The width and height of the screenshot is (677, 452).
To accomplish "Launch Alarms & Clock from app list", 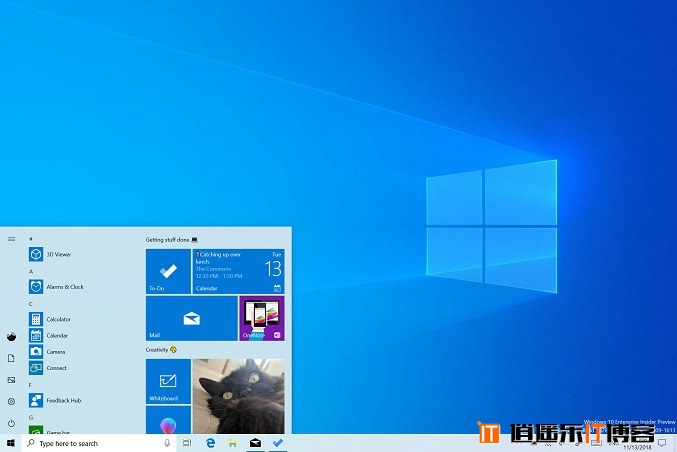I will coord(56,287).
